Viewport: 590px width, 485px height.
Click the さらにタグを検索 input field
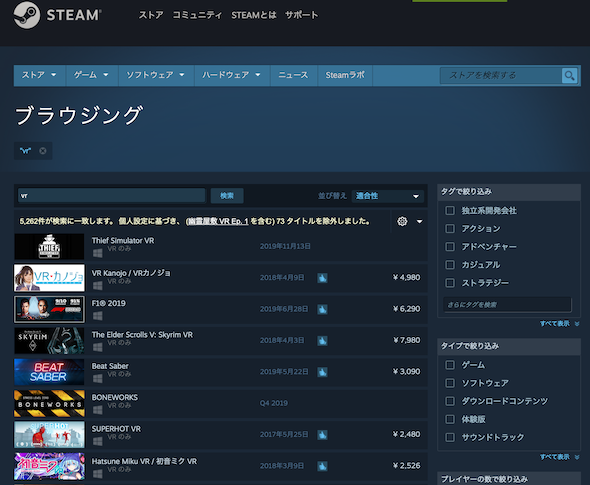[x=507, y=305]
